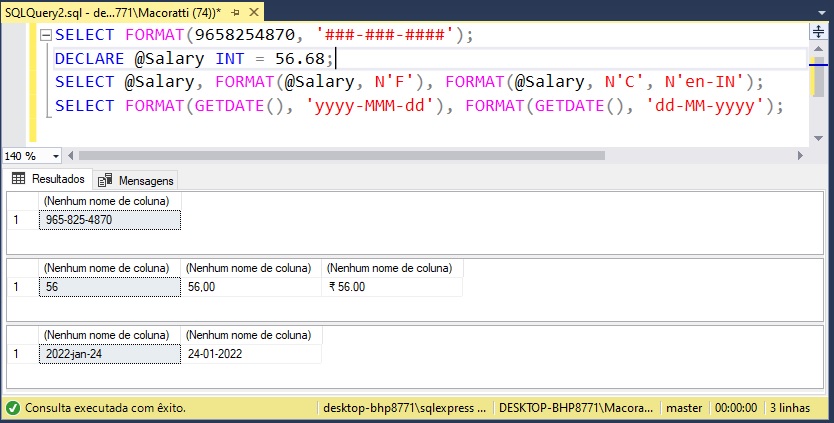This screenshot has width=834, height=423.
Task: Click the editor split window handle
Action: [818, 31]
